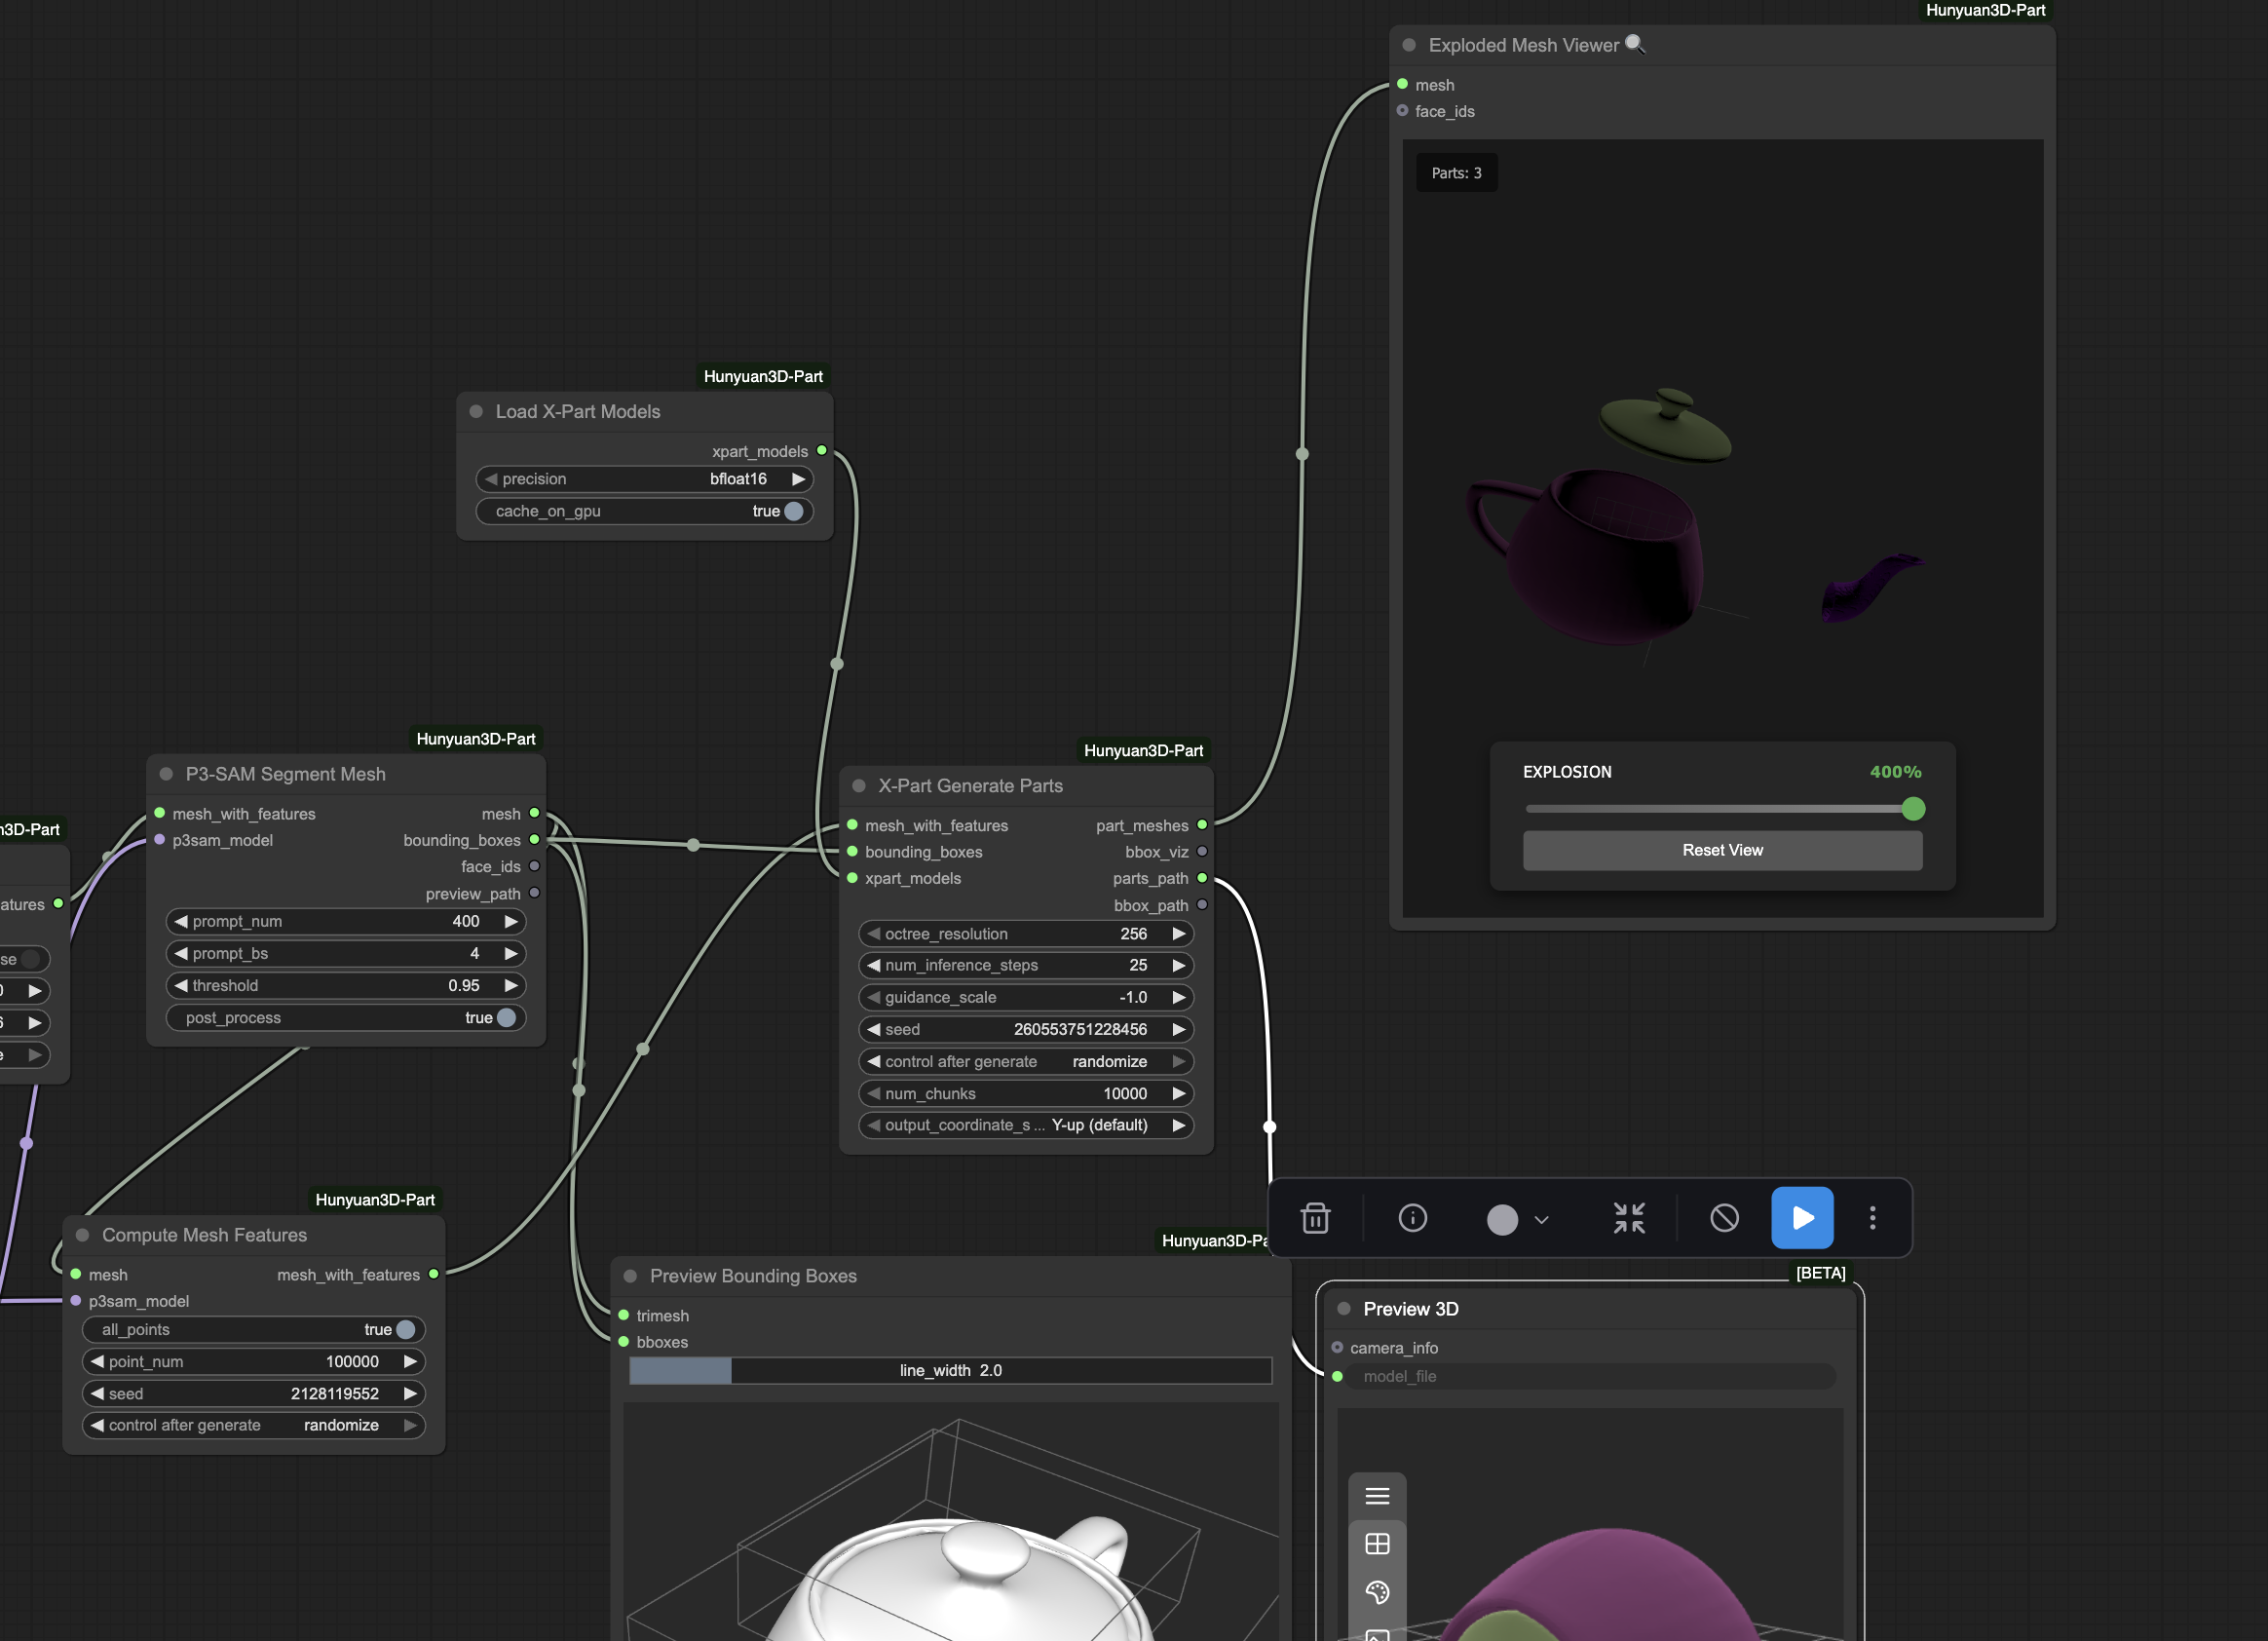Increase guidance_scale with its right arrow

(x=1179, y=998)
